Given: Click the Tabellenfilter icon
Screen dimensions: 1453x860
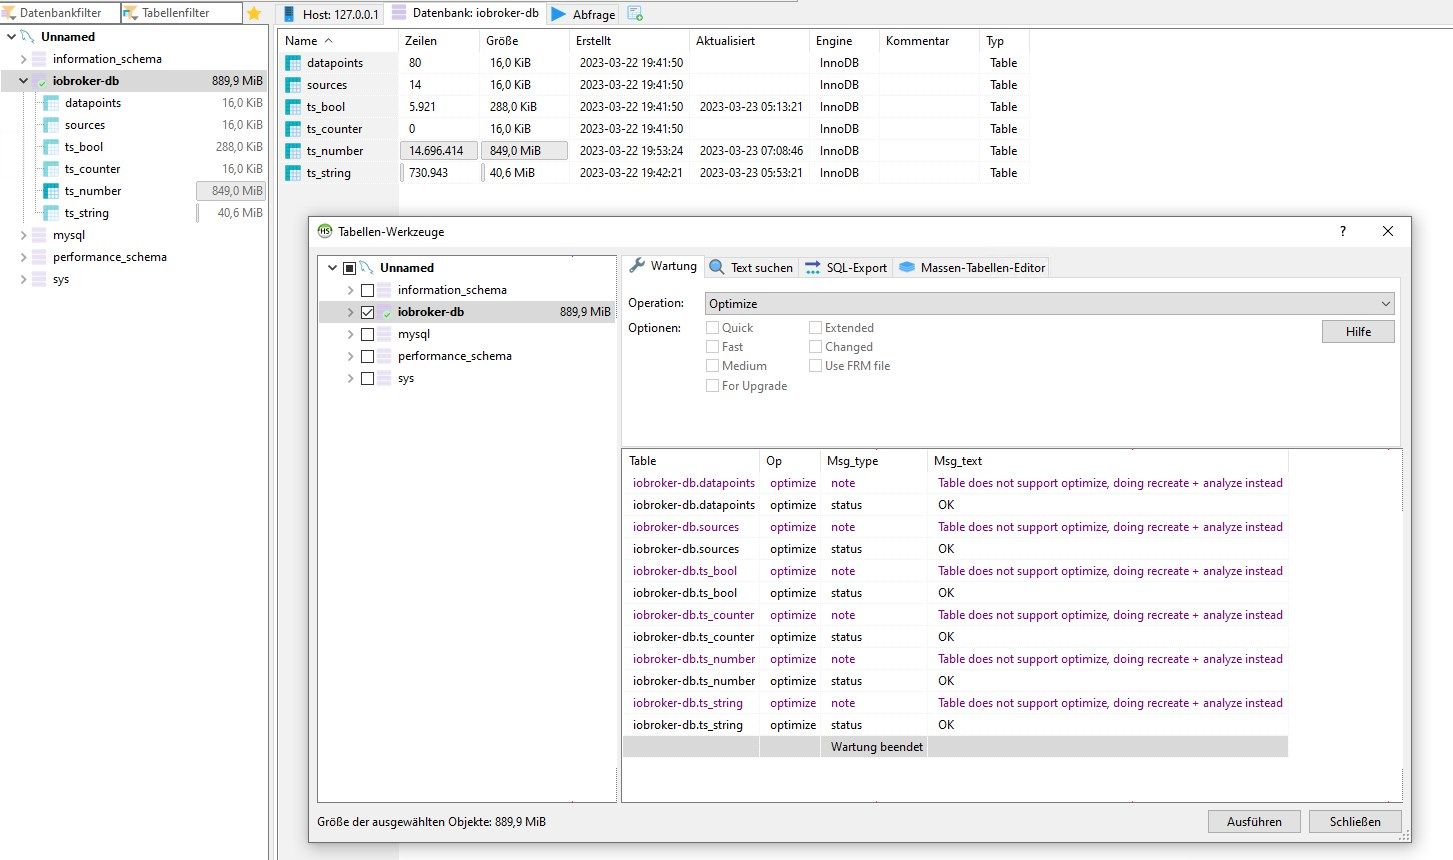Looking at the screenshot, I should tap(130, 13).
